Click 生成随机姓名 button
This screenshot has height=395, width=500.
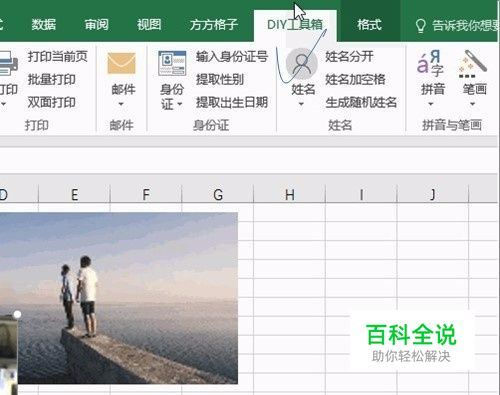tap(361, 102)
